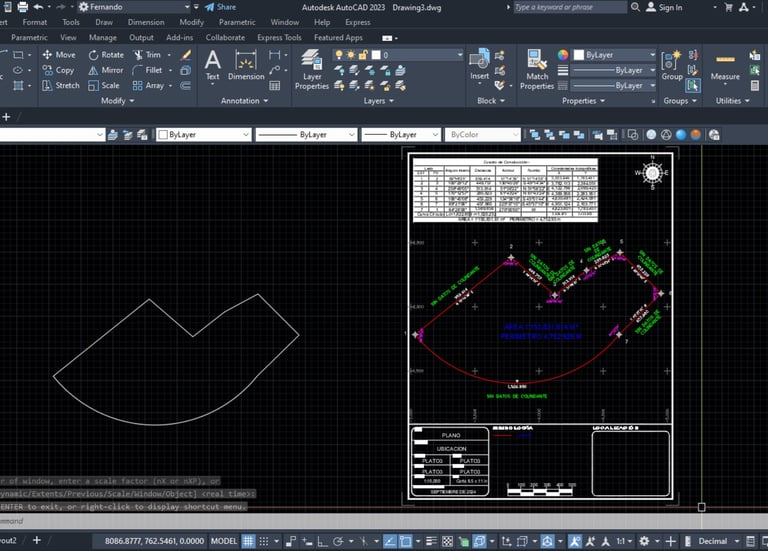The image size is (768, 551).
Task: Select the Trim tool
Action: [147, 55]
